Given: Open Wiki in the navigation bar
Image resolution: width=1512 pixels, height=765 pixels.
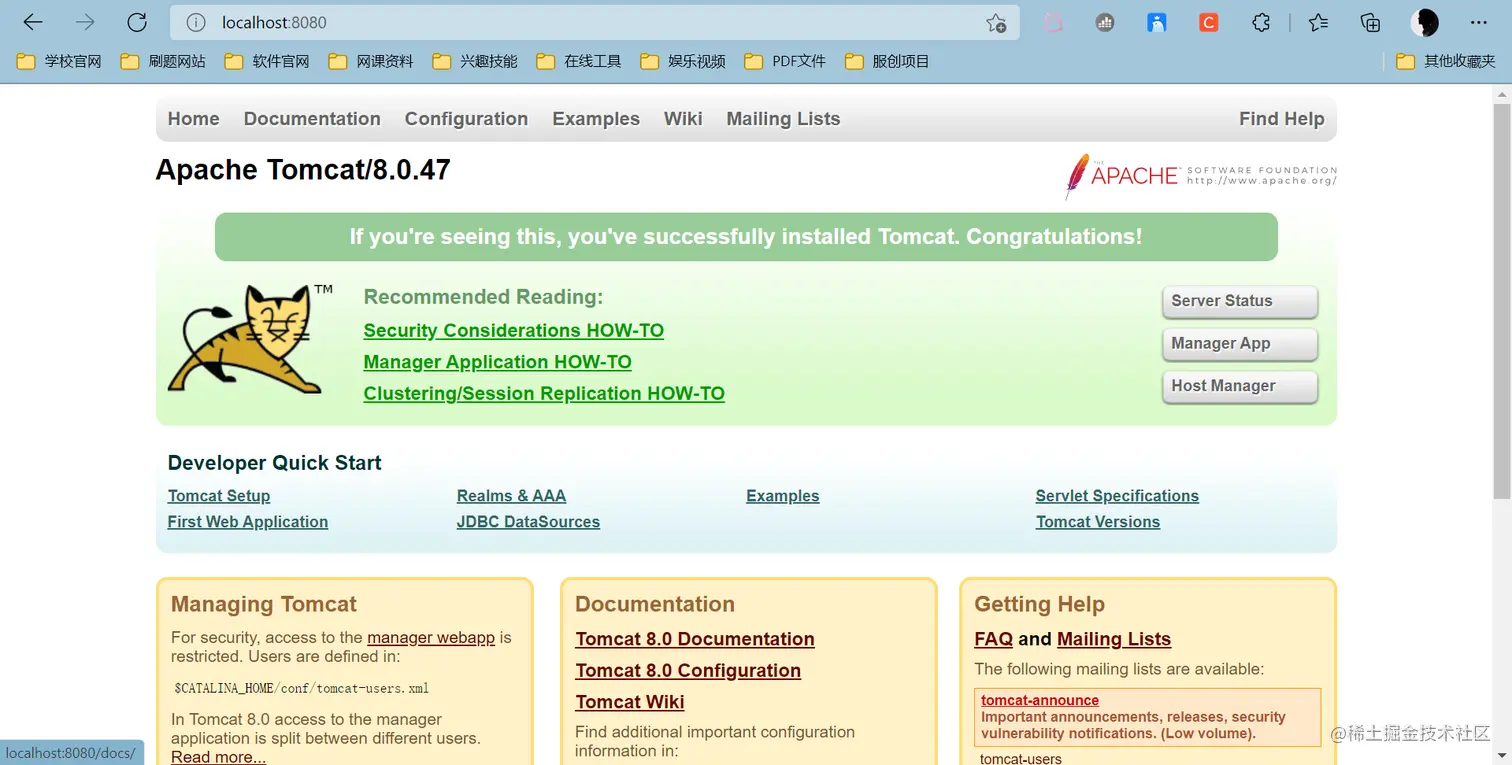Looking at the screenshot, I should [x=683, y=119].
